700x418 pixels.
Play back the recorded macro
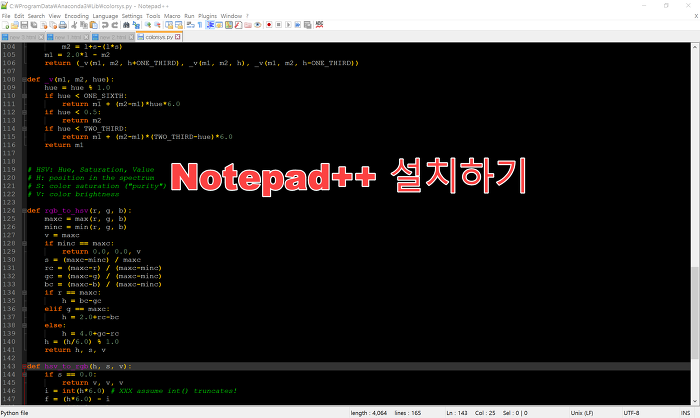[x=288, y=25]
